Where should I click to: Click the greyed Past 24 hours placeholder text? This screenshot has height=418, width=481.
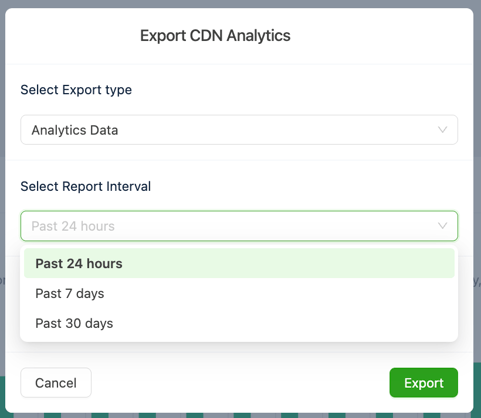[73, 226]
